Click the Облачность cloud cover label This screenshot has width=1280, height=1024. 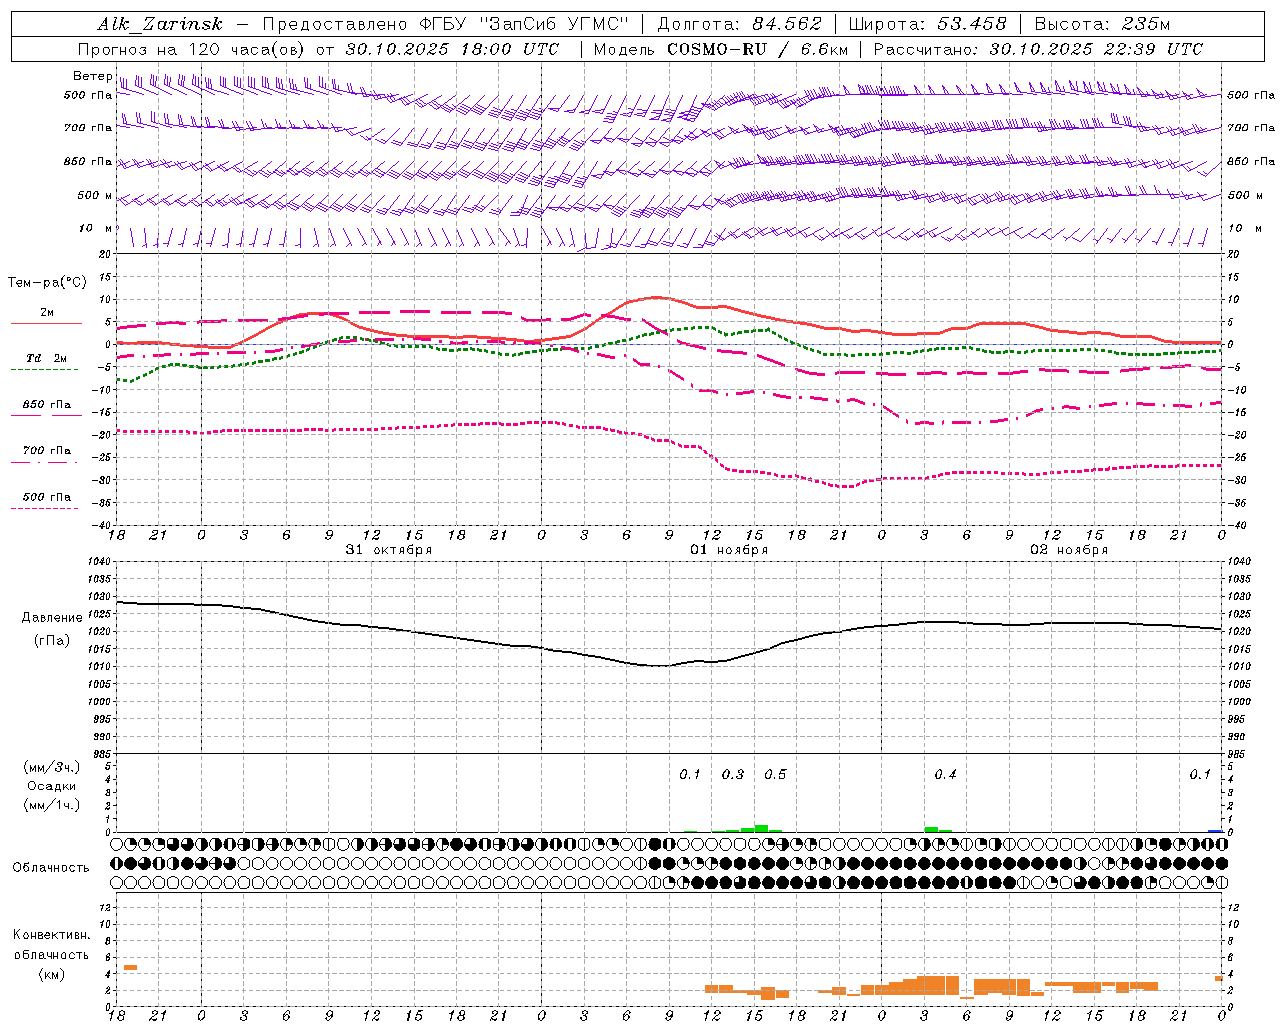[x=51, y=867]
